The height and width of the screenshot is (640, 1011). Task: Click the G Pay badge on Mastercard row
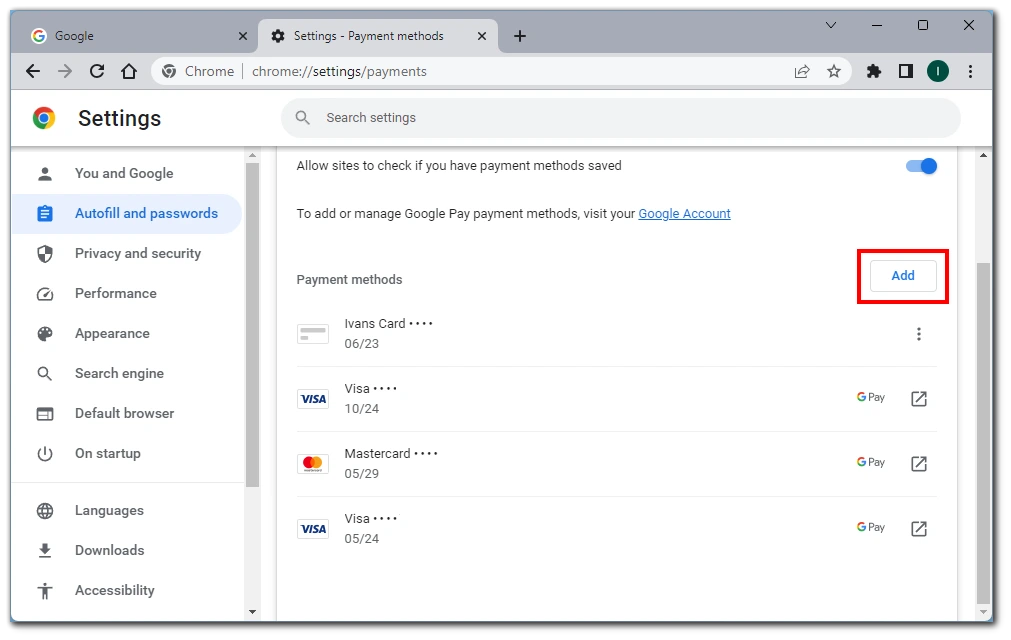[870, 462]
